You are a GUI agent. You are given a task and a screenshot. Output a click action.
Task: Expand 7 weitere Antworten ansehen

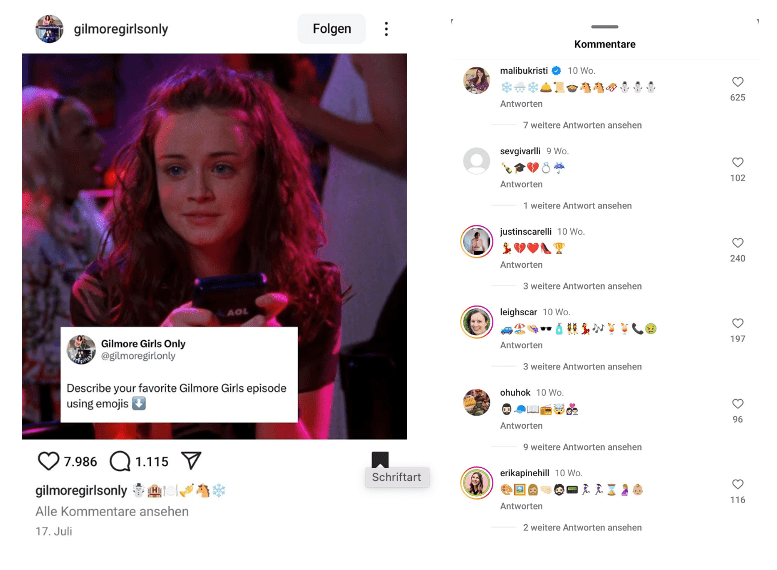click(582, 125)
